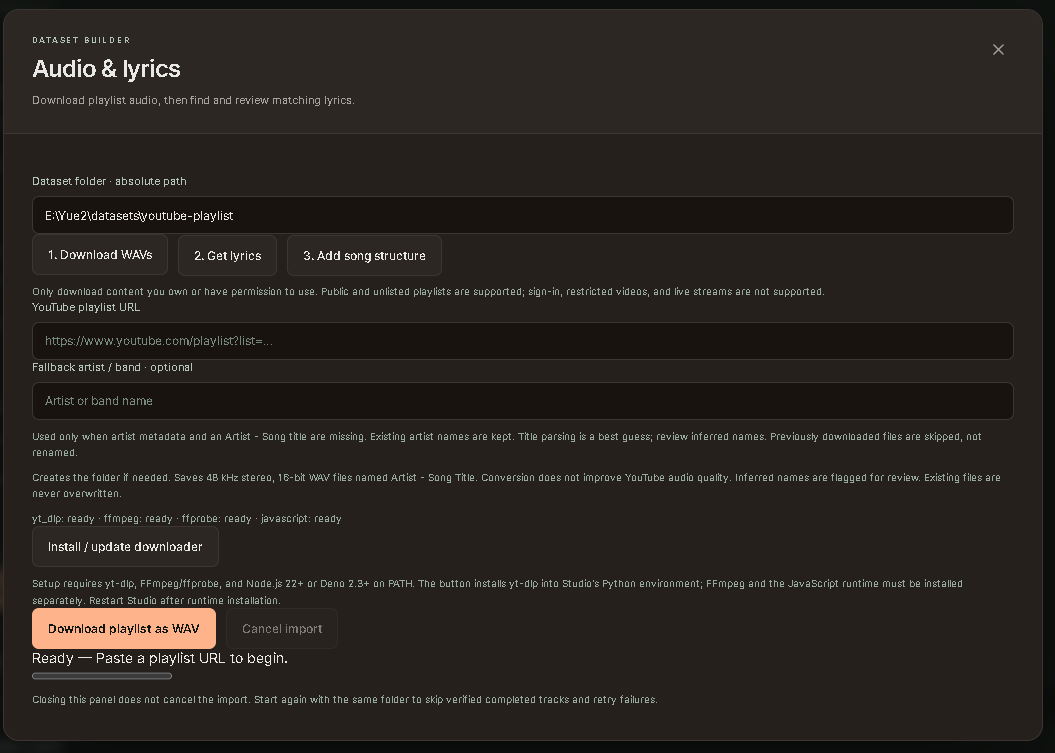Click Install / update downloader button
The image size is (1055, 753).
[125, 547]
